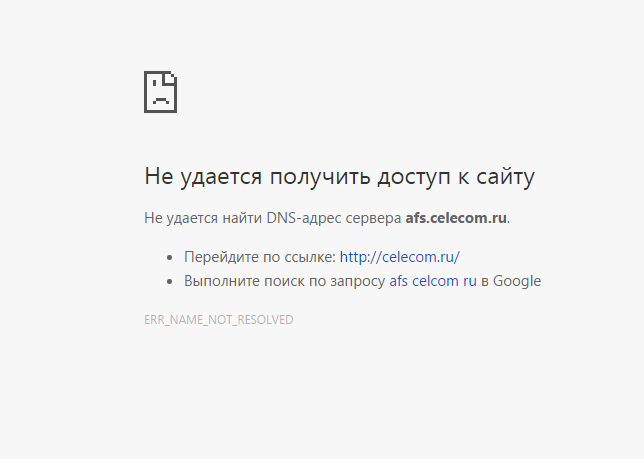644x459 pixels.
Task: Click the ERR_NAME_NOT_RESOLVED error code
Action: [x=218, y=320]
